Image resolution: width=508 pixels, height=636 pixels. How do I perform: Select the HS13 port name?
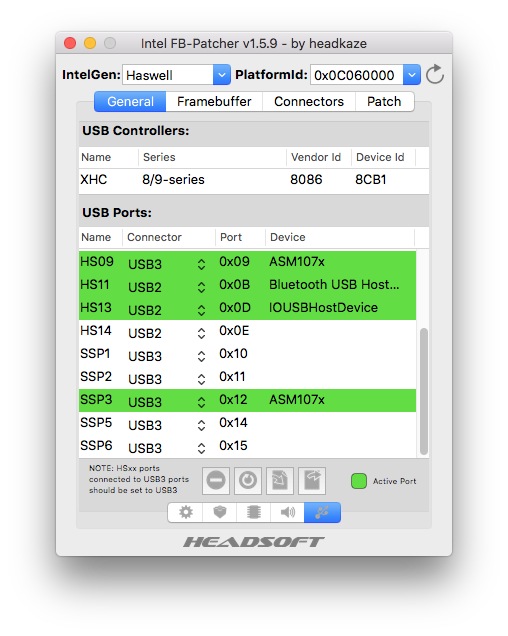point(96,308)
